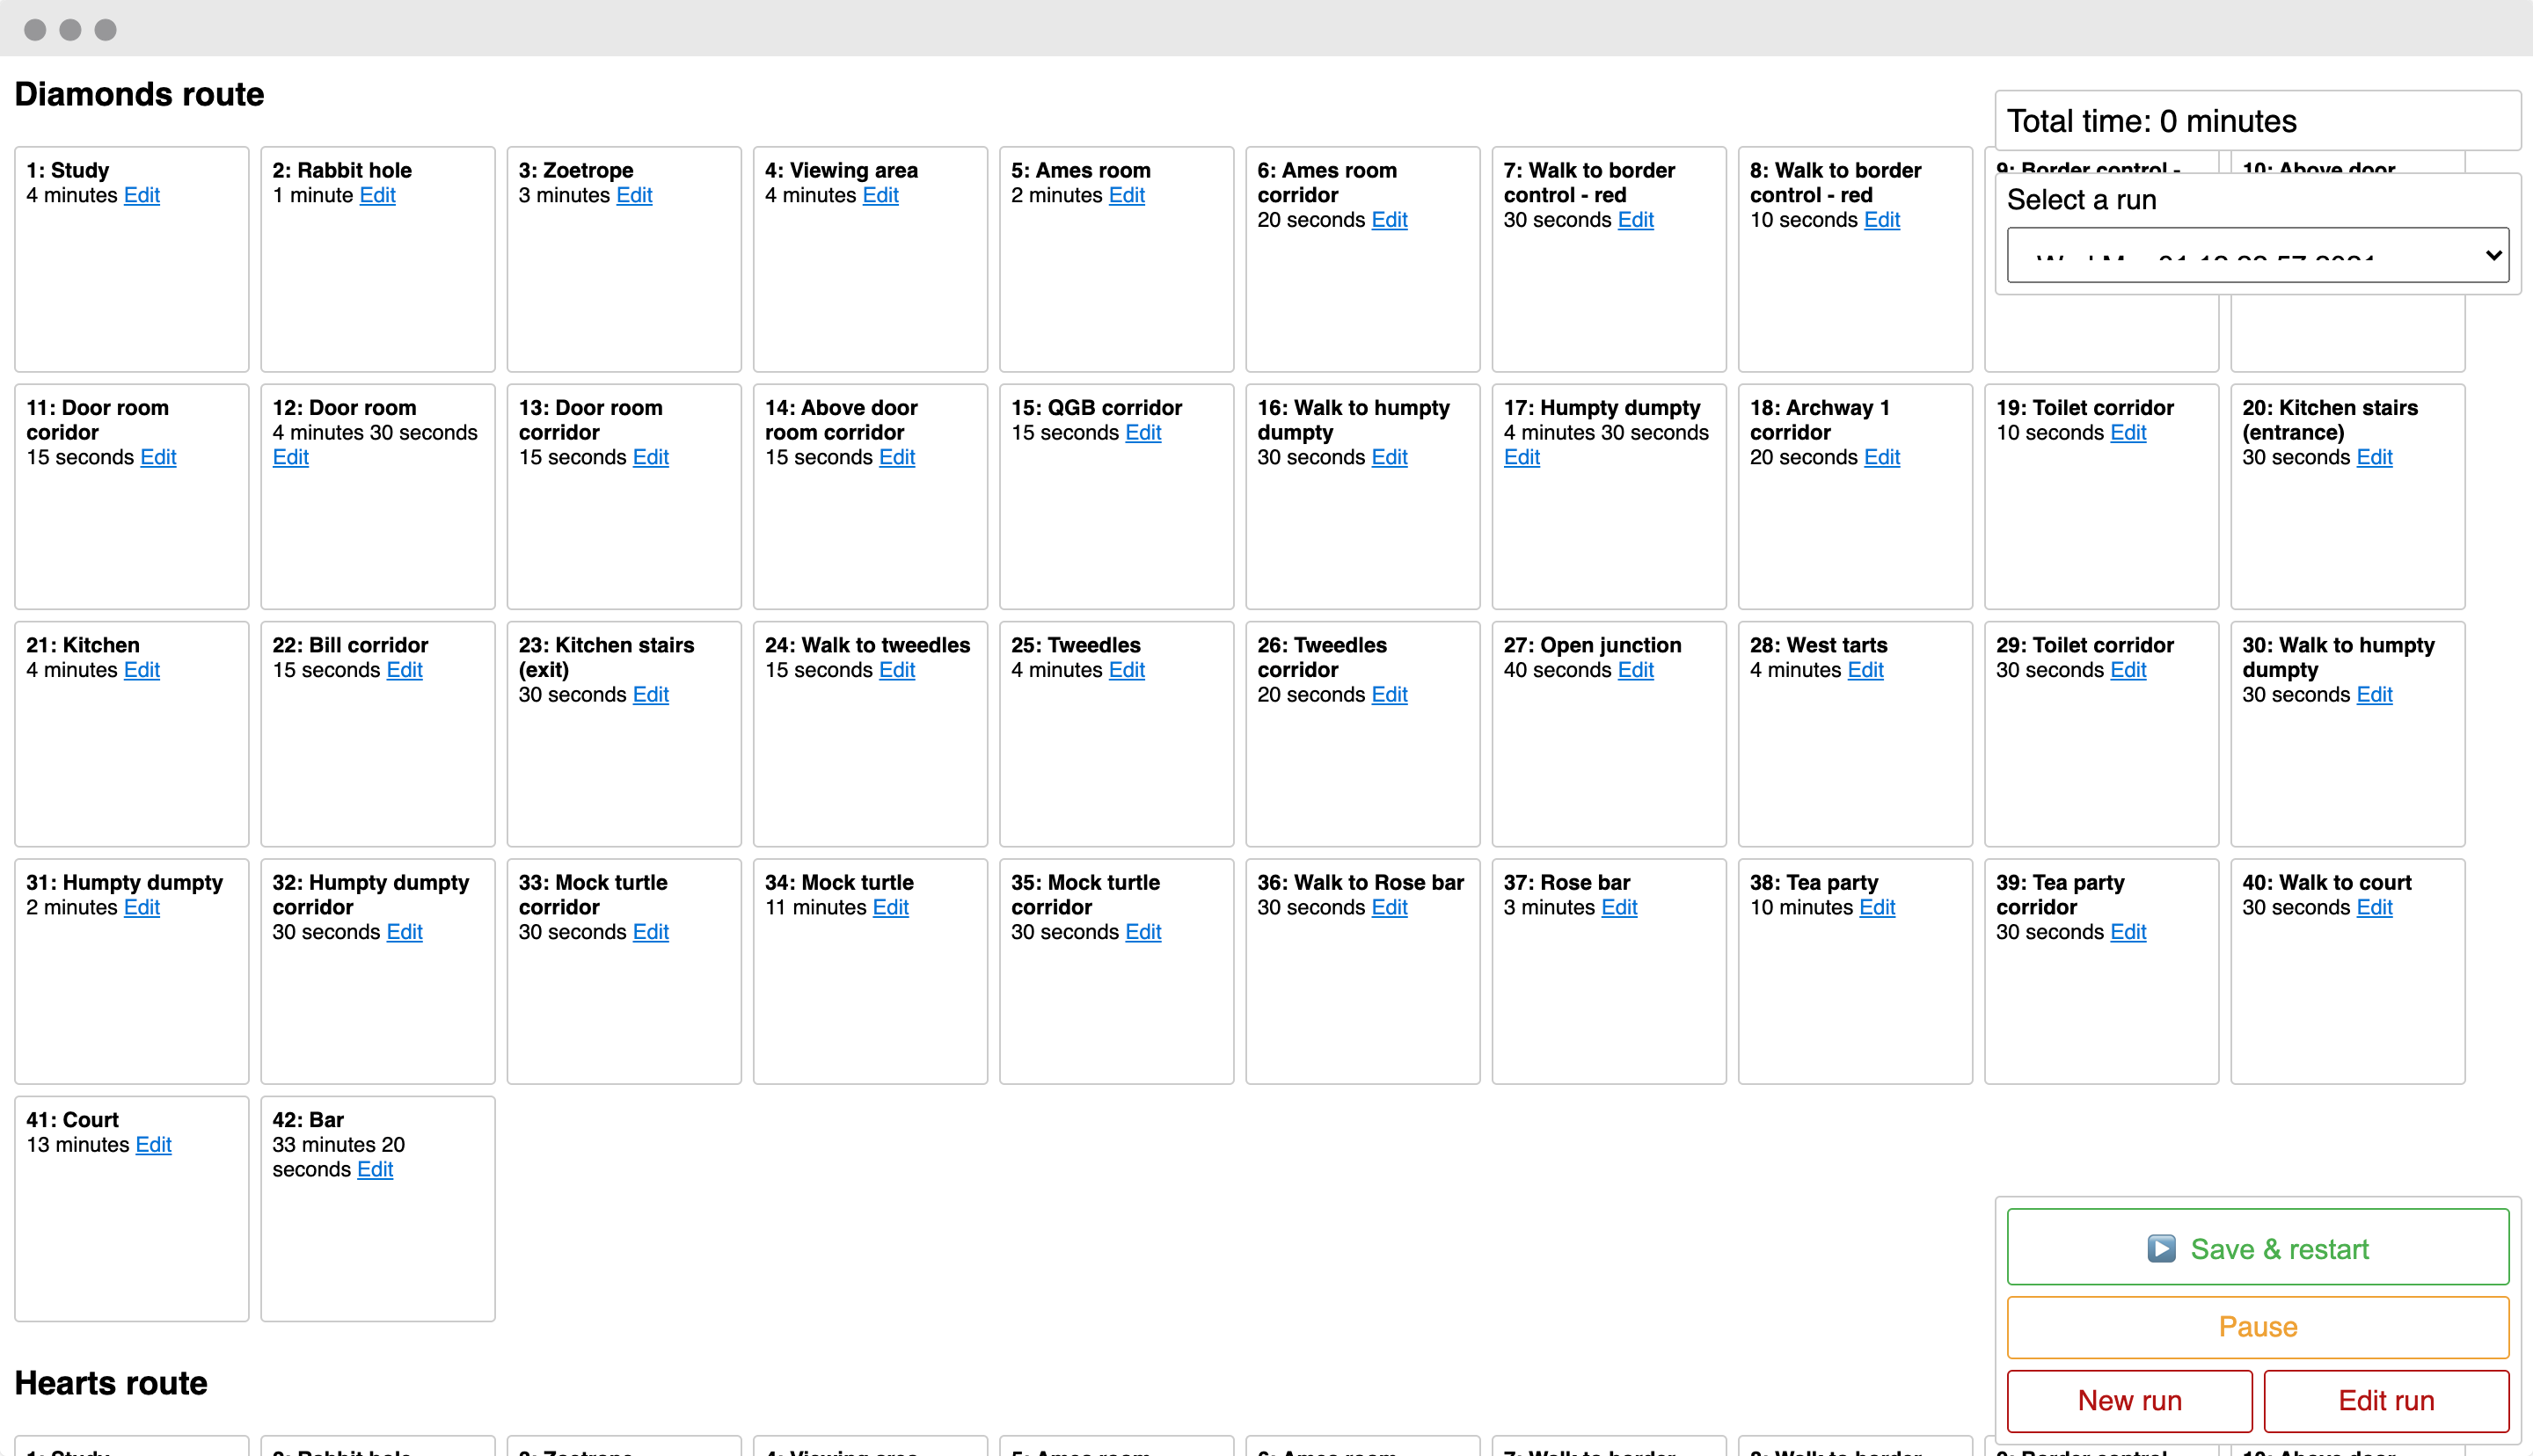Edit 6: Ames room corridor time
Viewport: 2533px width, 1456px height.
point(1389,220)
